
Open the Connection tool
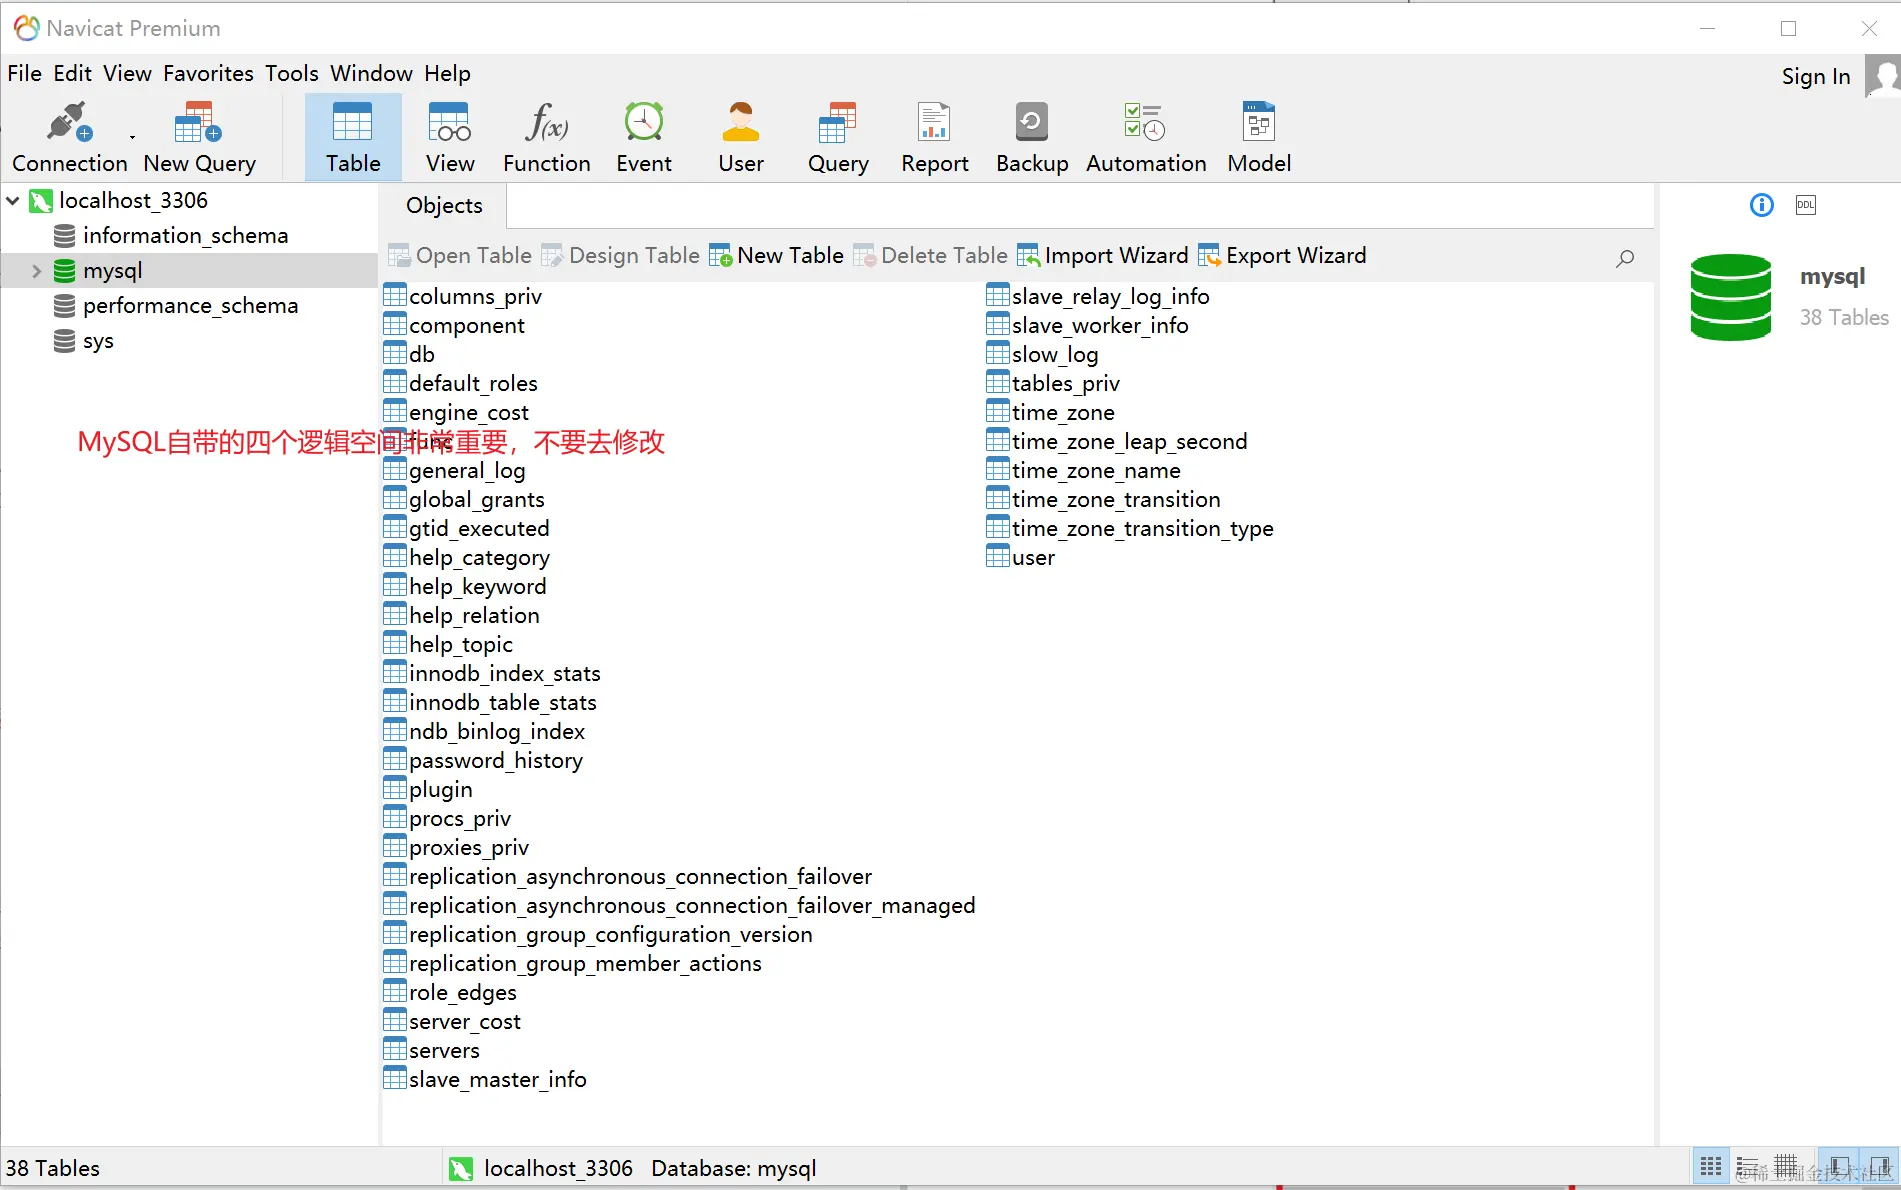pos(69,137)
